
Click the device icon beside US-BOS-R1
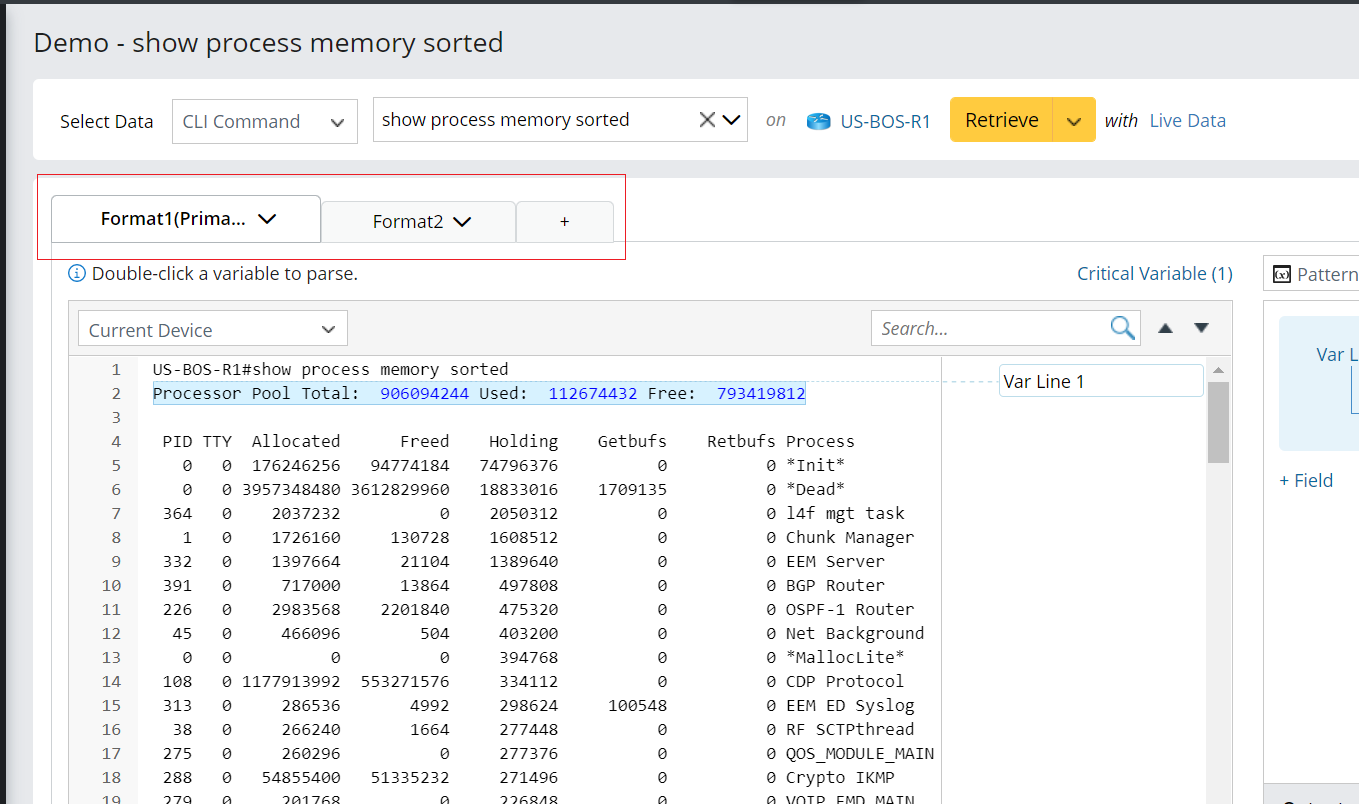818,120
